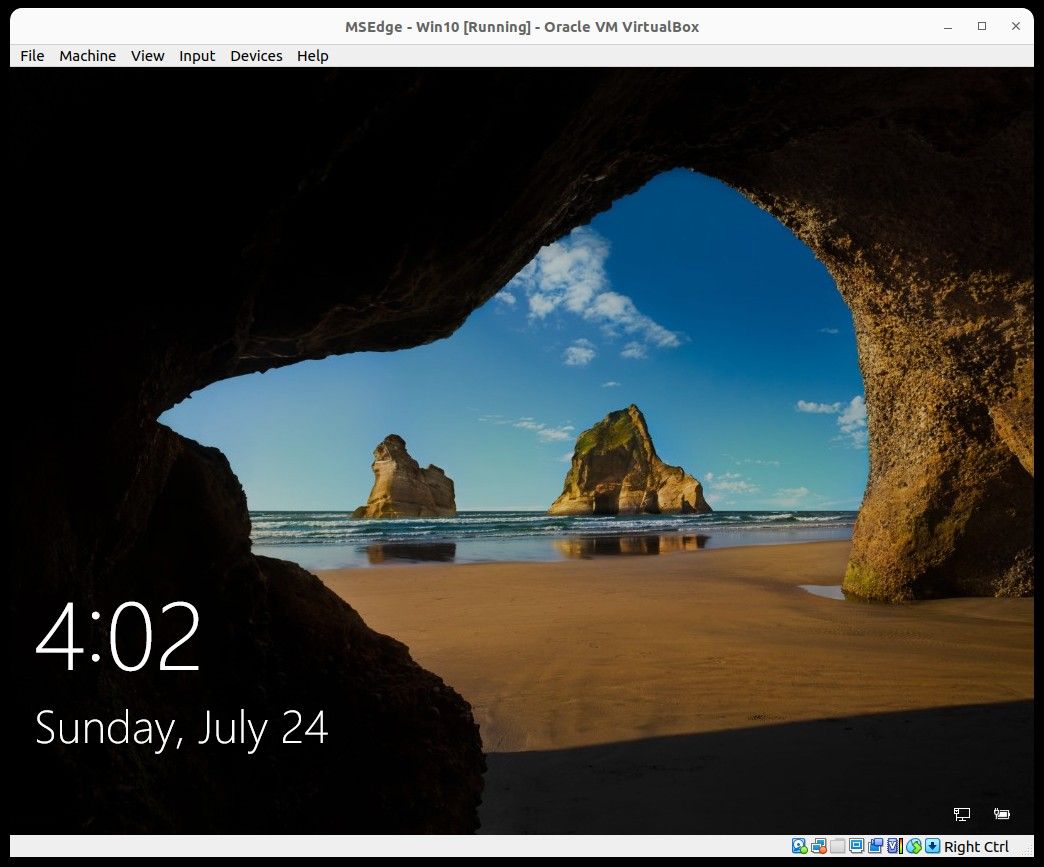The height and width of the screenshot is (867, 1044).
Task: Click the network adapters status icon
Action: [818, 846]
